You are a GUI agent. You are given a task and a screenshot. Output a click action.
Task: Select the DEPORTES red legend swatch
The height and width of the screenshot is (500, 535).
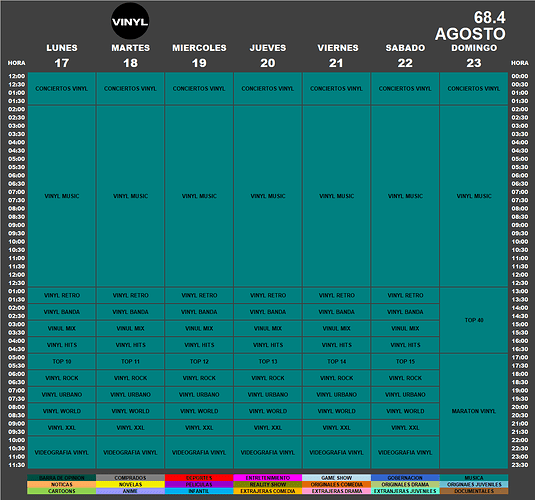(x=199, y=478)
